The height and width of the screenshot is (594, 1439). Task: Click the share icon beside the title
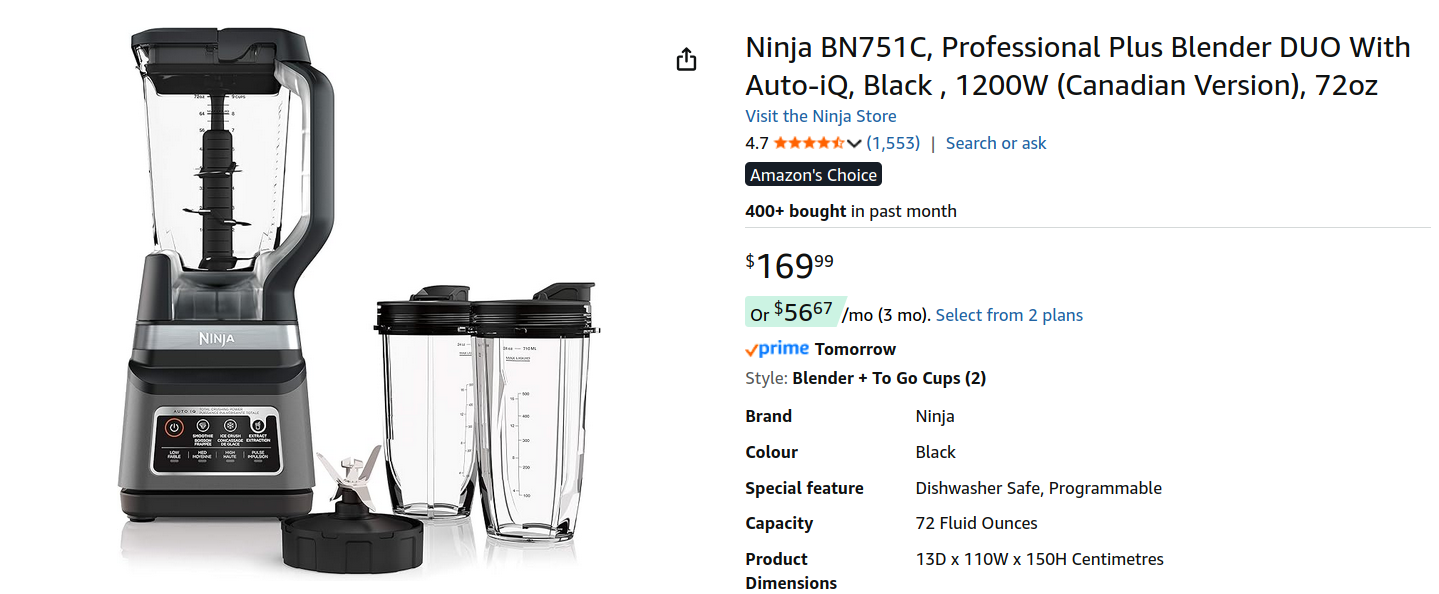click(686, 60)
